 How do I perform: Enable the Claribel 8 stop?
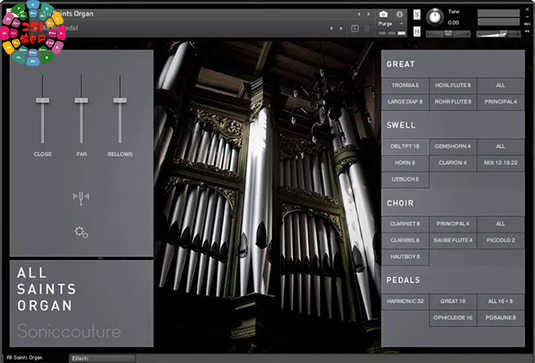[405, 240]
